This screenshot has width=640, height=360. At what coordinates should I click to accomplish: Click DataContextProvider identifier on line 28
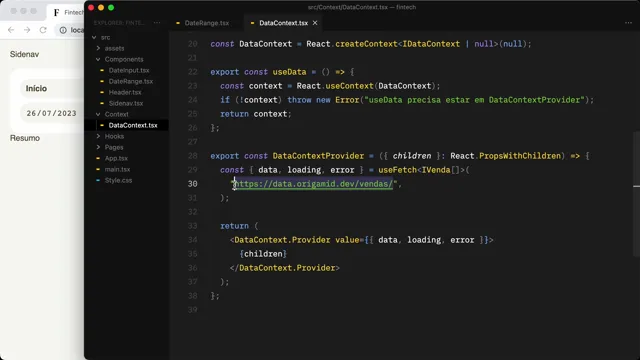[318, 156]
